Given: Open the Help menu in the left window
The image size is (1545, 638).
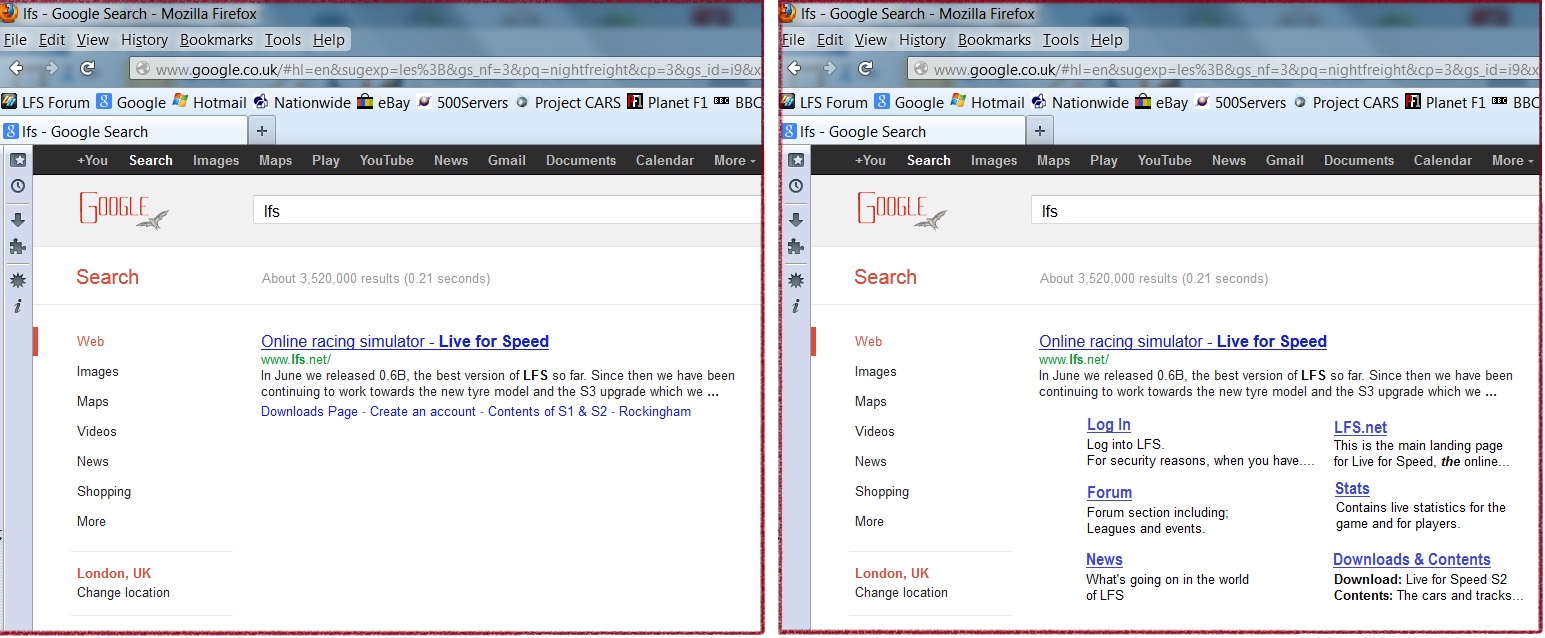Looking at the screenshot, I should click(x=329, y=40).
